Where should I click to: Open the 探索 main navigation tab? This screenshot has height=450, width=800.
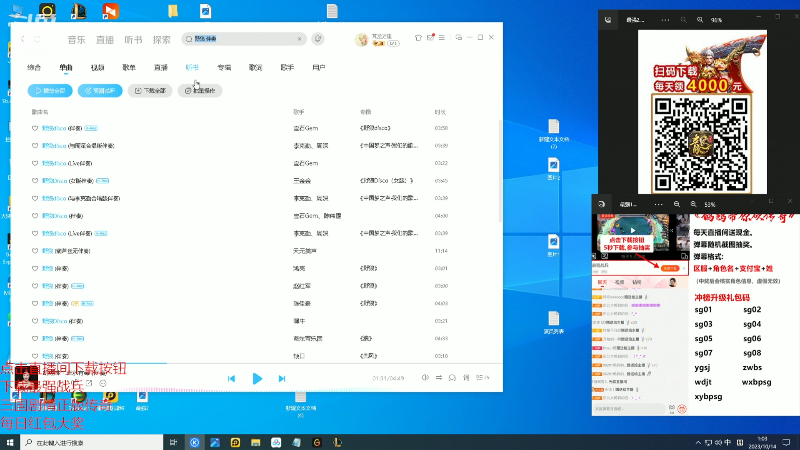pyautogui.click(x=162, y=39)
